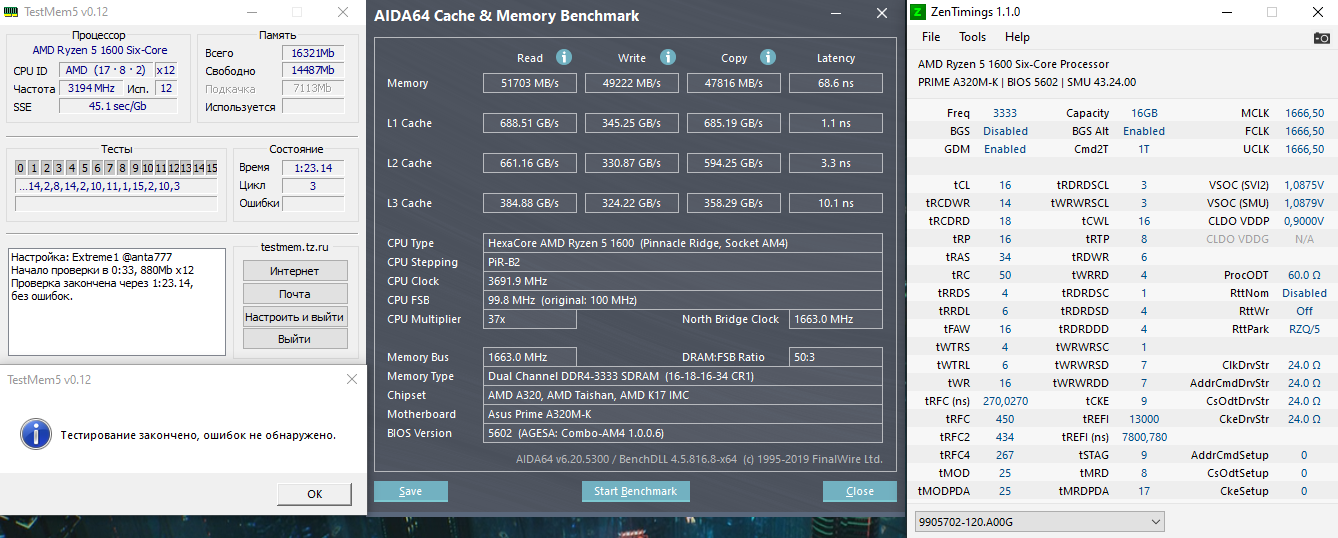Click the test sequence field in Тесты

(x=116, y=186)
